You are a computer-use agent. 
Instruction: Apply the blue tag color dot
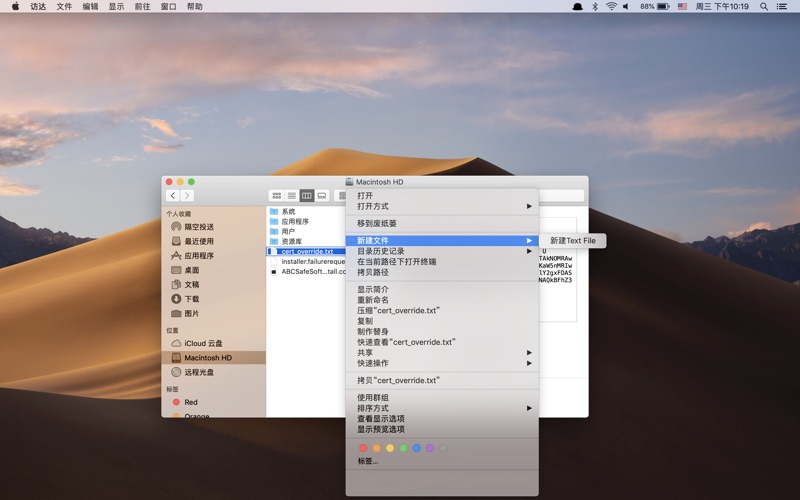[416, 448]
